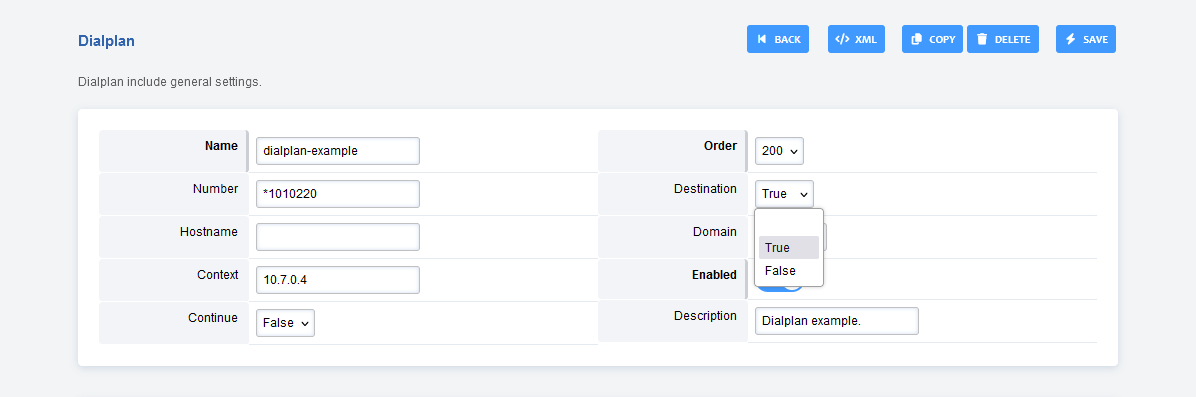Viewport: 1196px width, 397px height.
Task: Click the Dialplan page heading
Action: click(107, 41)
